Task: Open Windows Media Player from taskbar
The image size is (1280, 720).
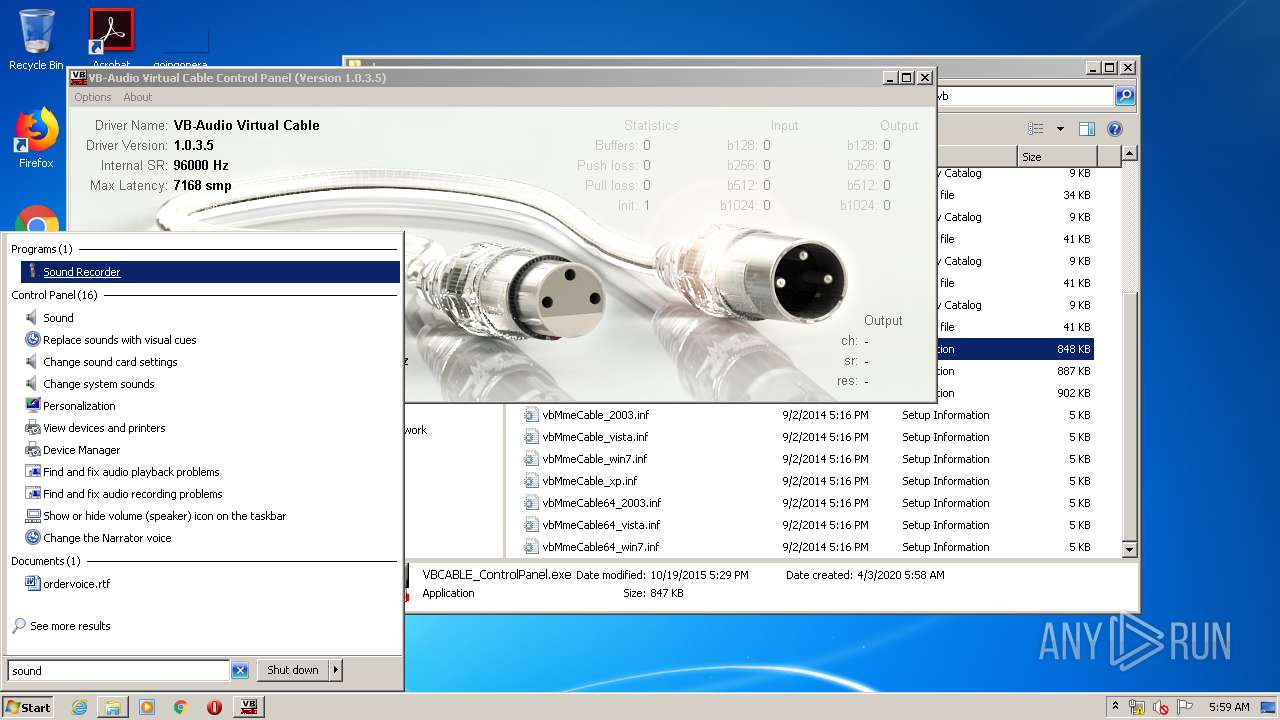Action: (147, 707)
